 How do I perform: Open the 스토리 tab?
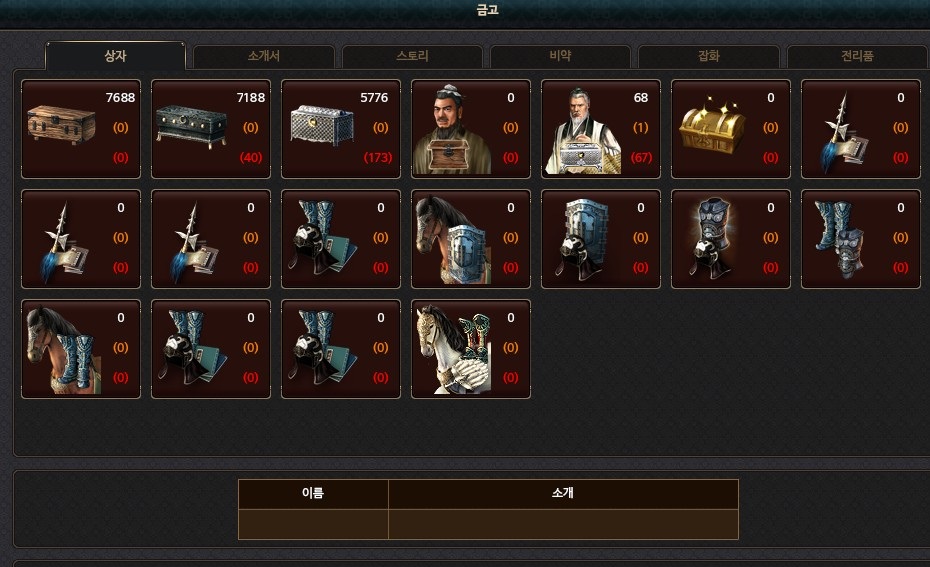[412, 56]
